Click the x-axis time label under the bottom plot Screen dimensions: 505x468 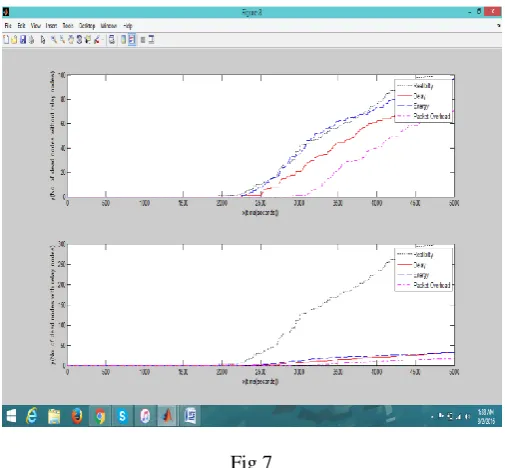point(260,381)
